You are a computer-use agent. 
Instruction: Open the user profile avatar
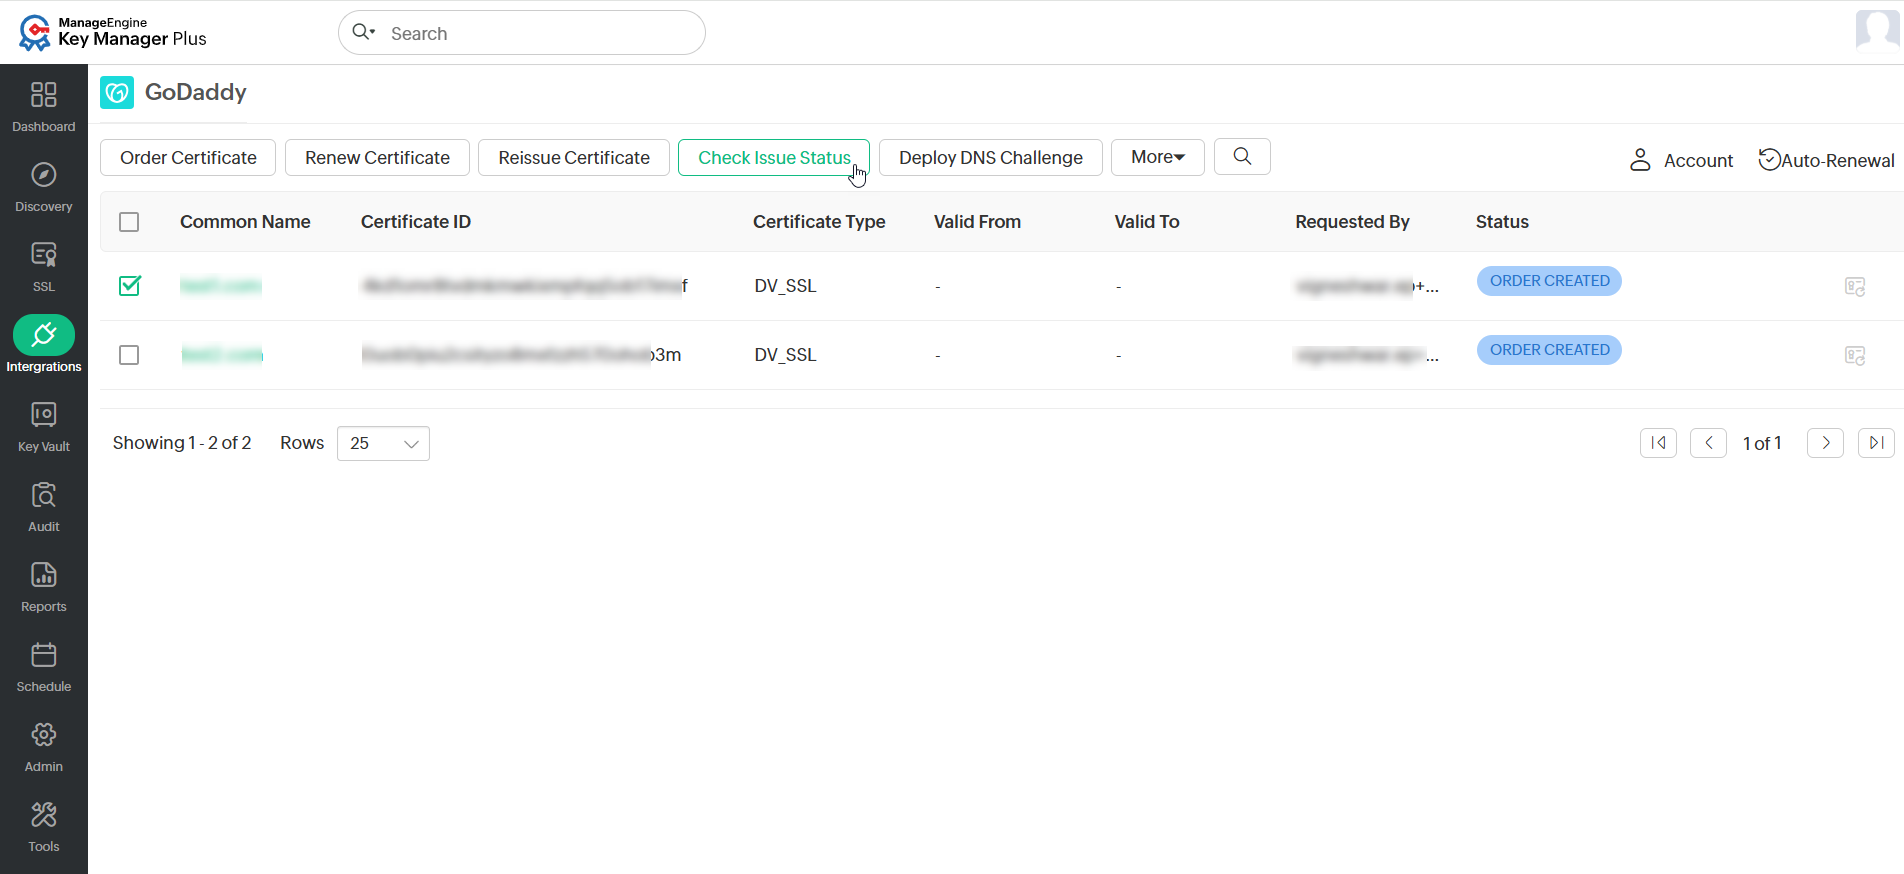[1877, 30]
